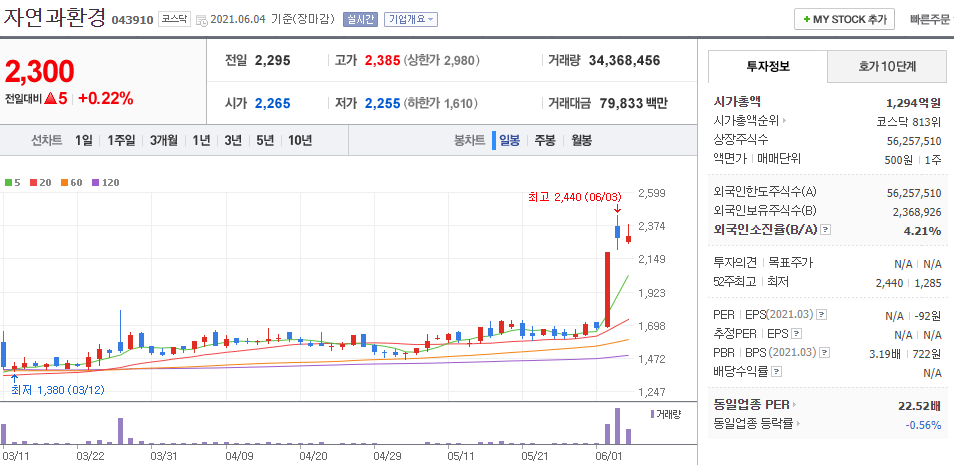
Task: Select the 5년 line chart period
Action: [x=265, y=141]
